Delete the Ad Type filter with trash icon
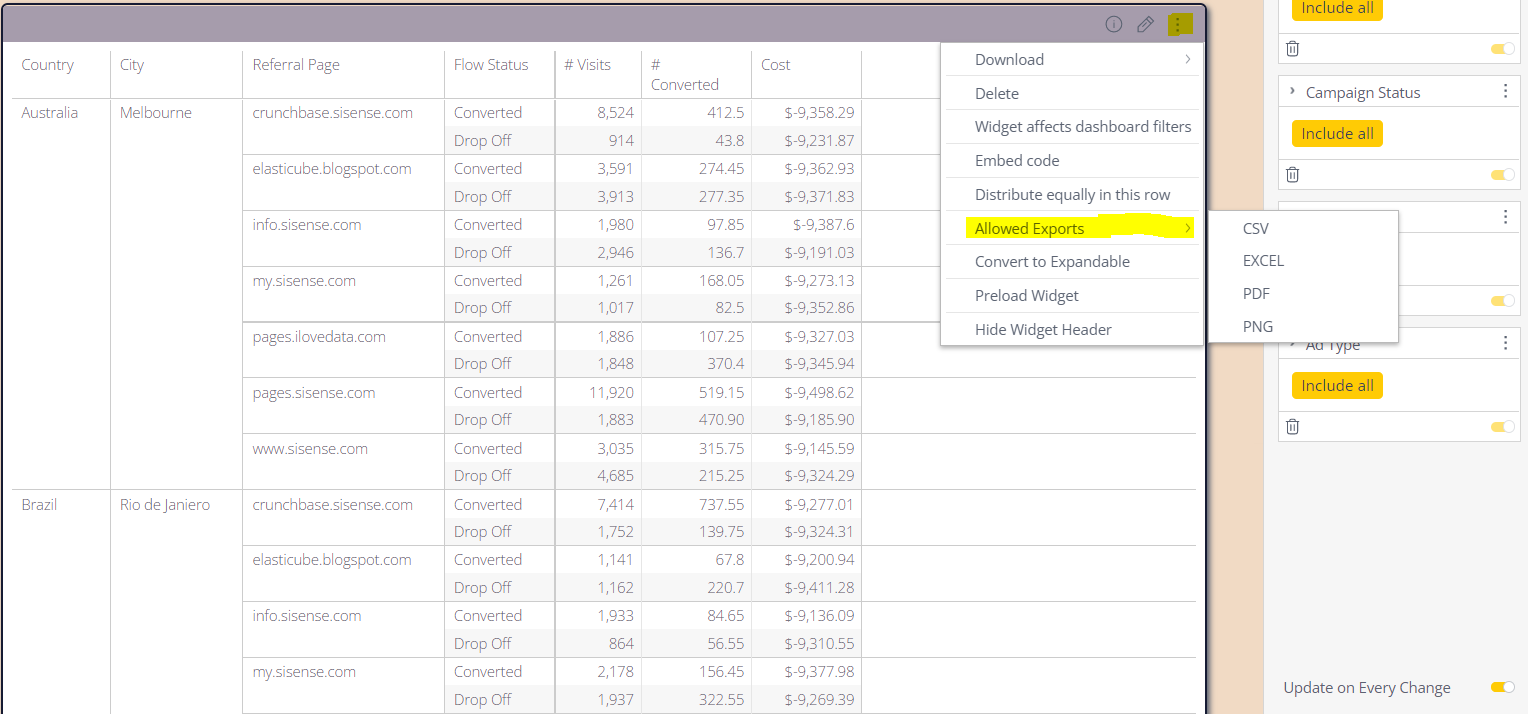Viewport: 1528px width, 714px height. [1292, 426]
